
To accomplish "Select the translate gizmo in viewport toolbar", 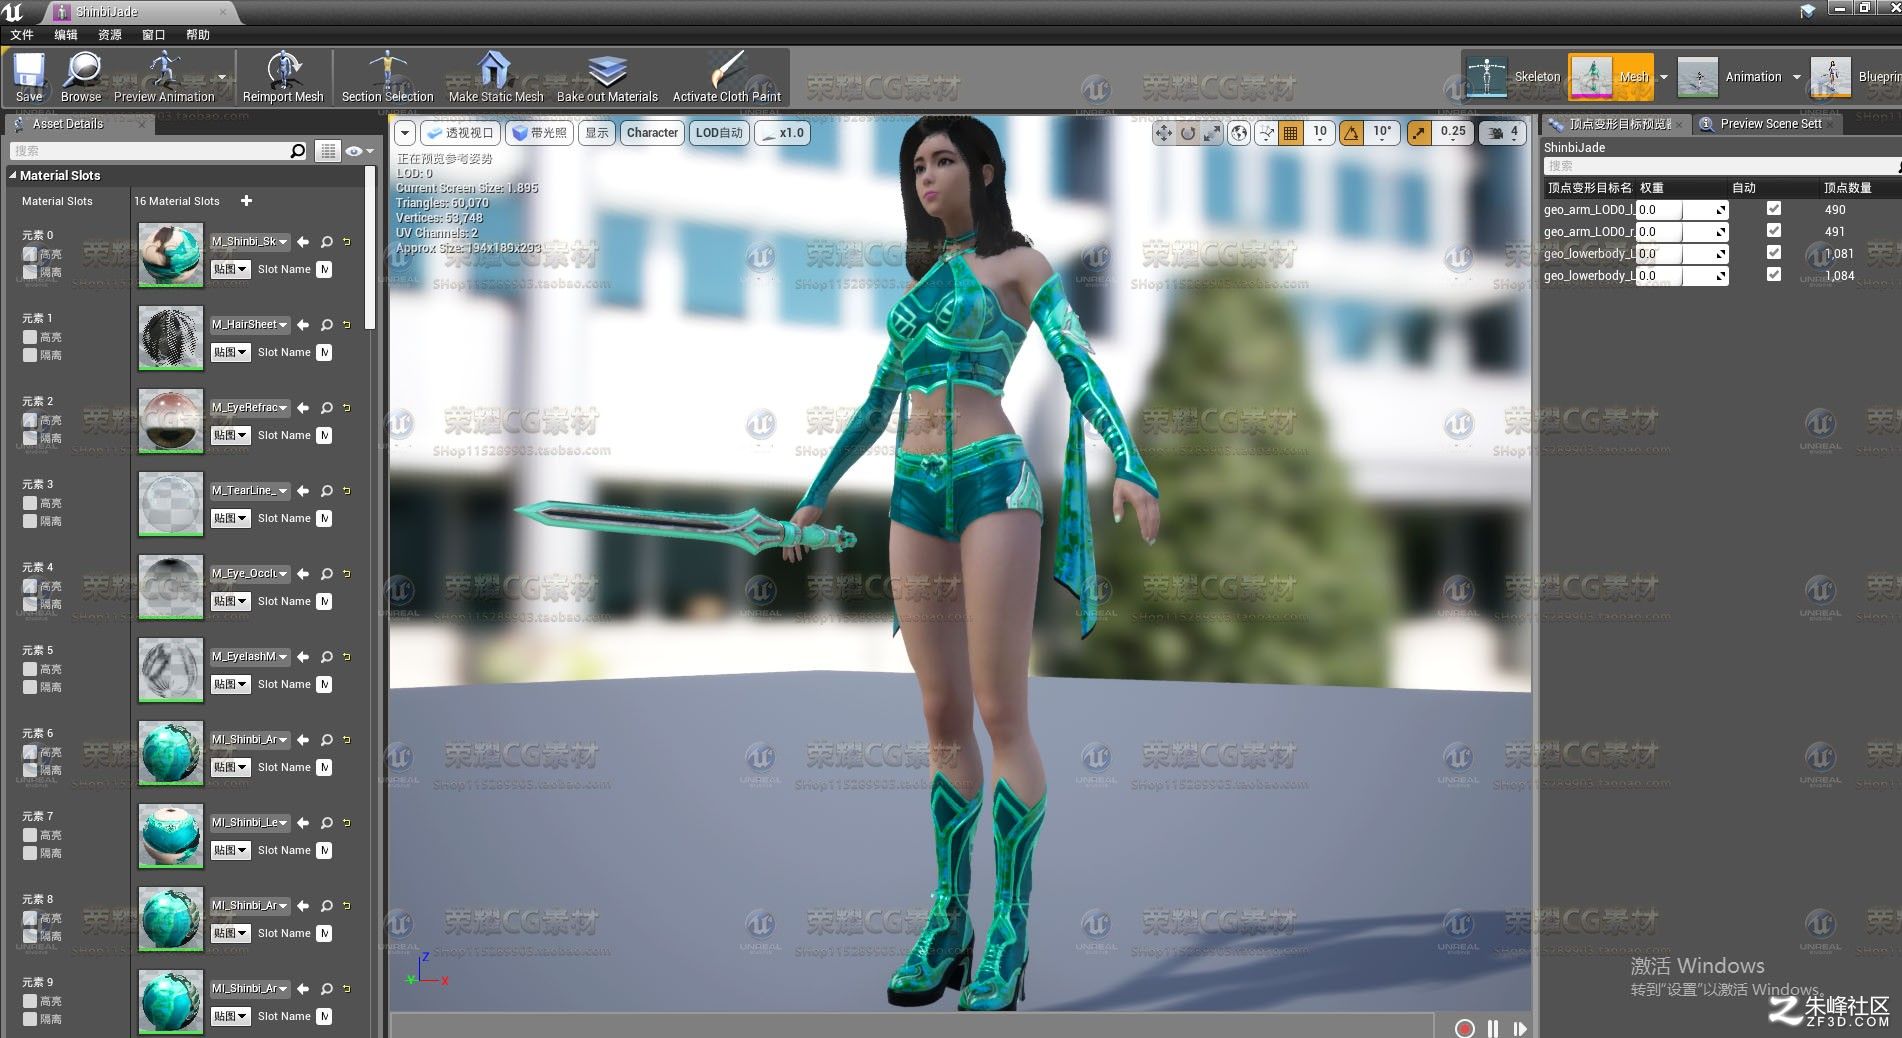I will pos(1163,132).
